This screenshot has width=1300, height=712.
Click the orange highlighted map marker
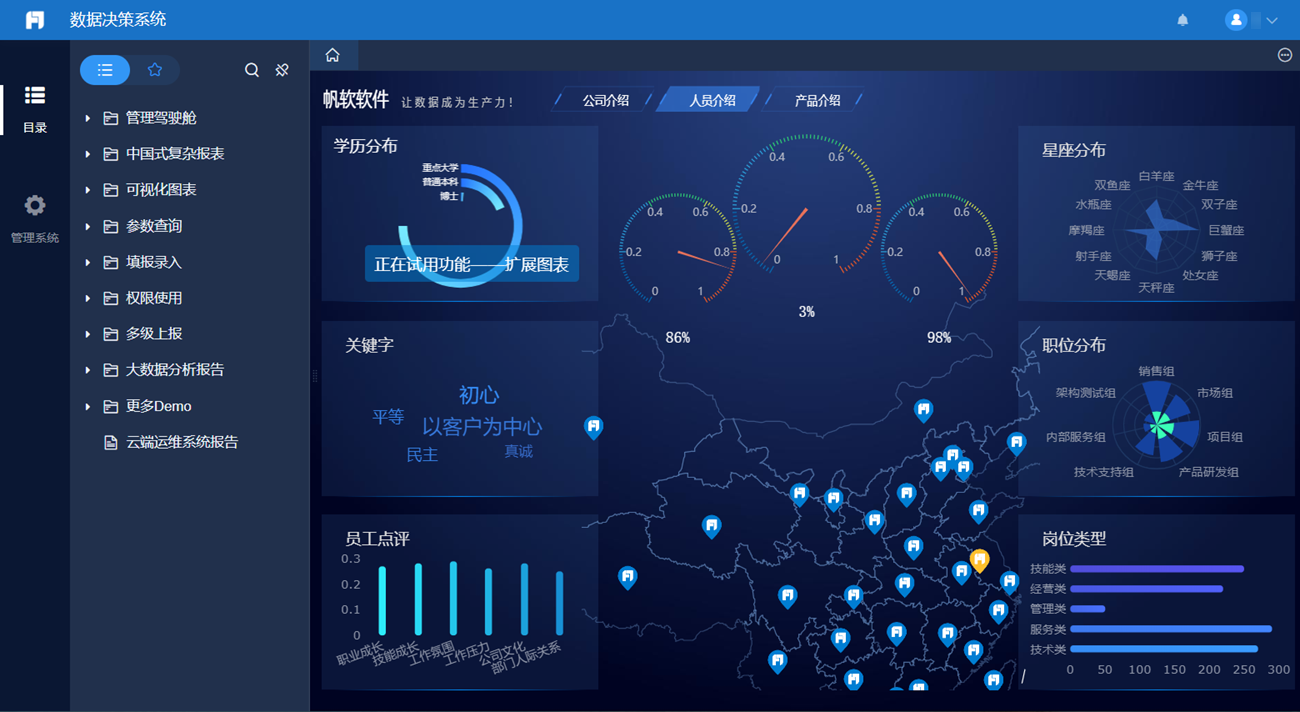980,560
